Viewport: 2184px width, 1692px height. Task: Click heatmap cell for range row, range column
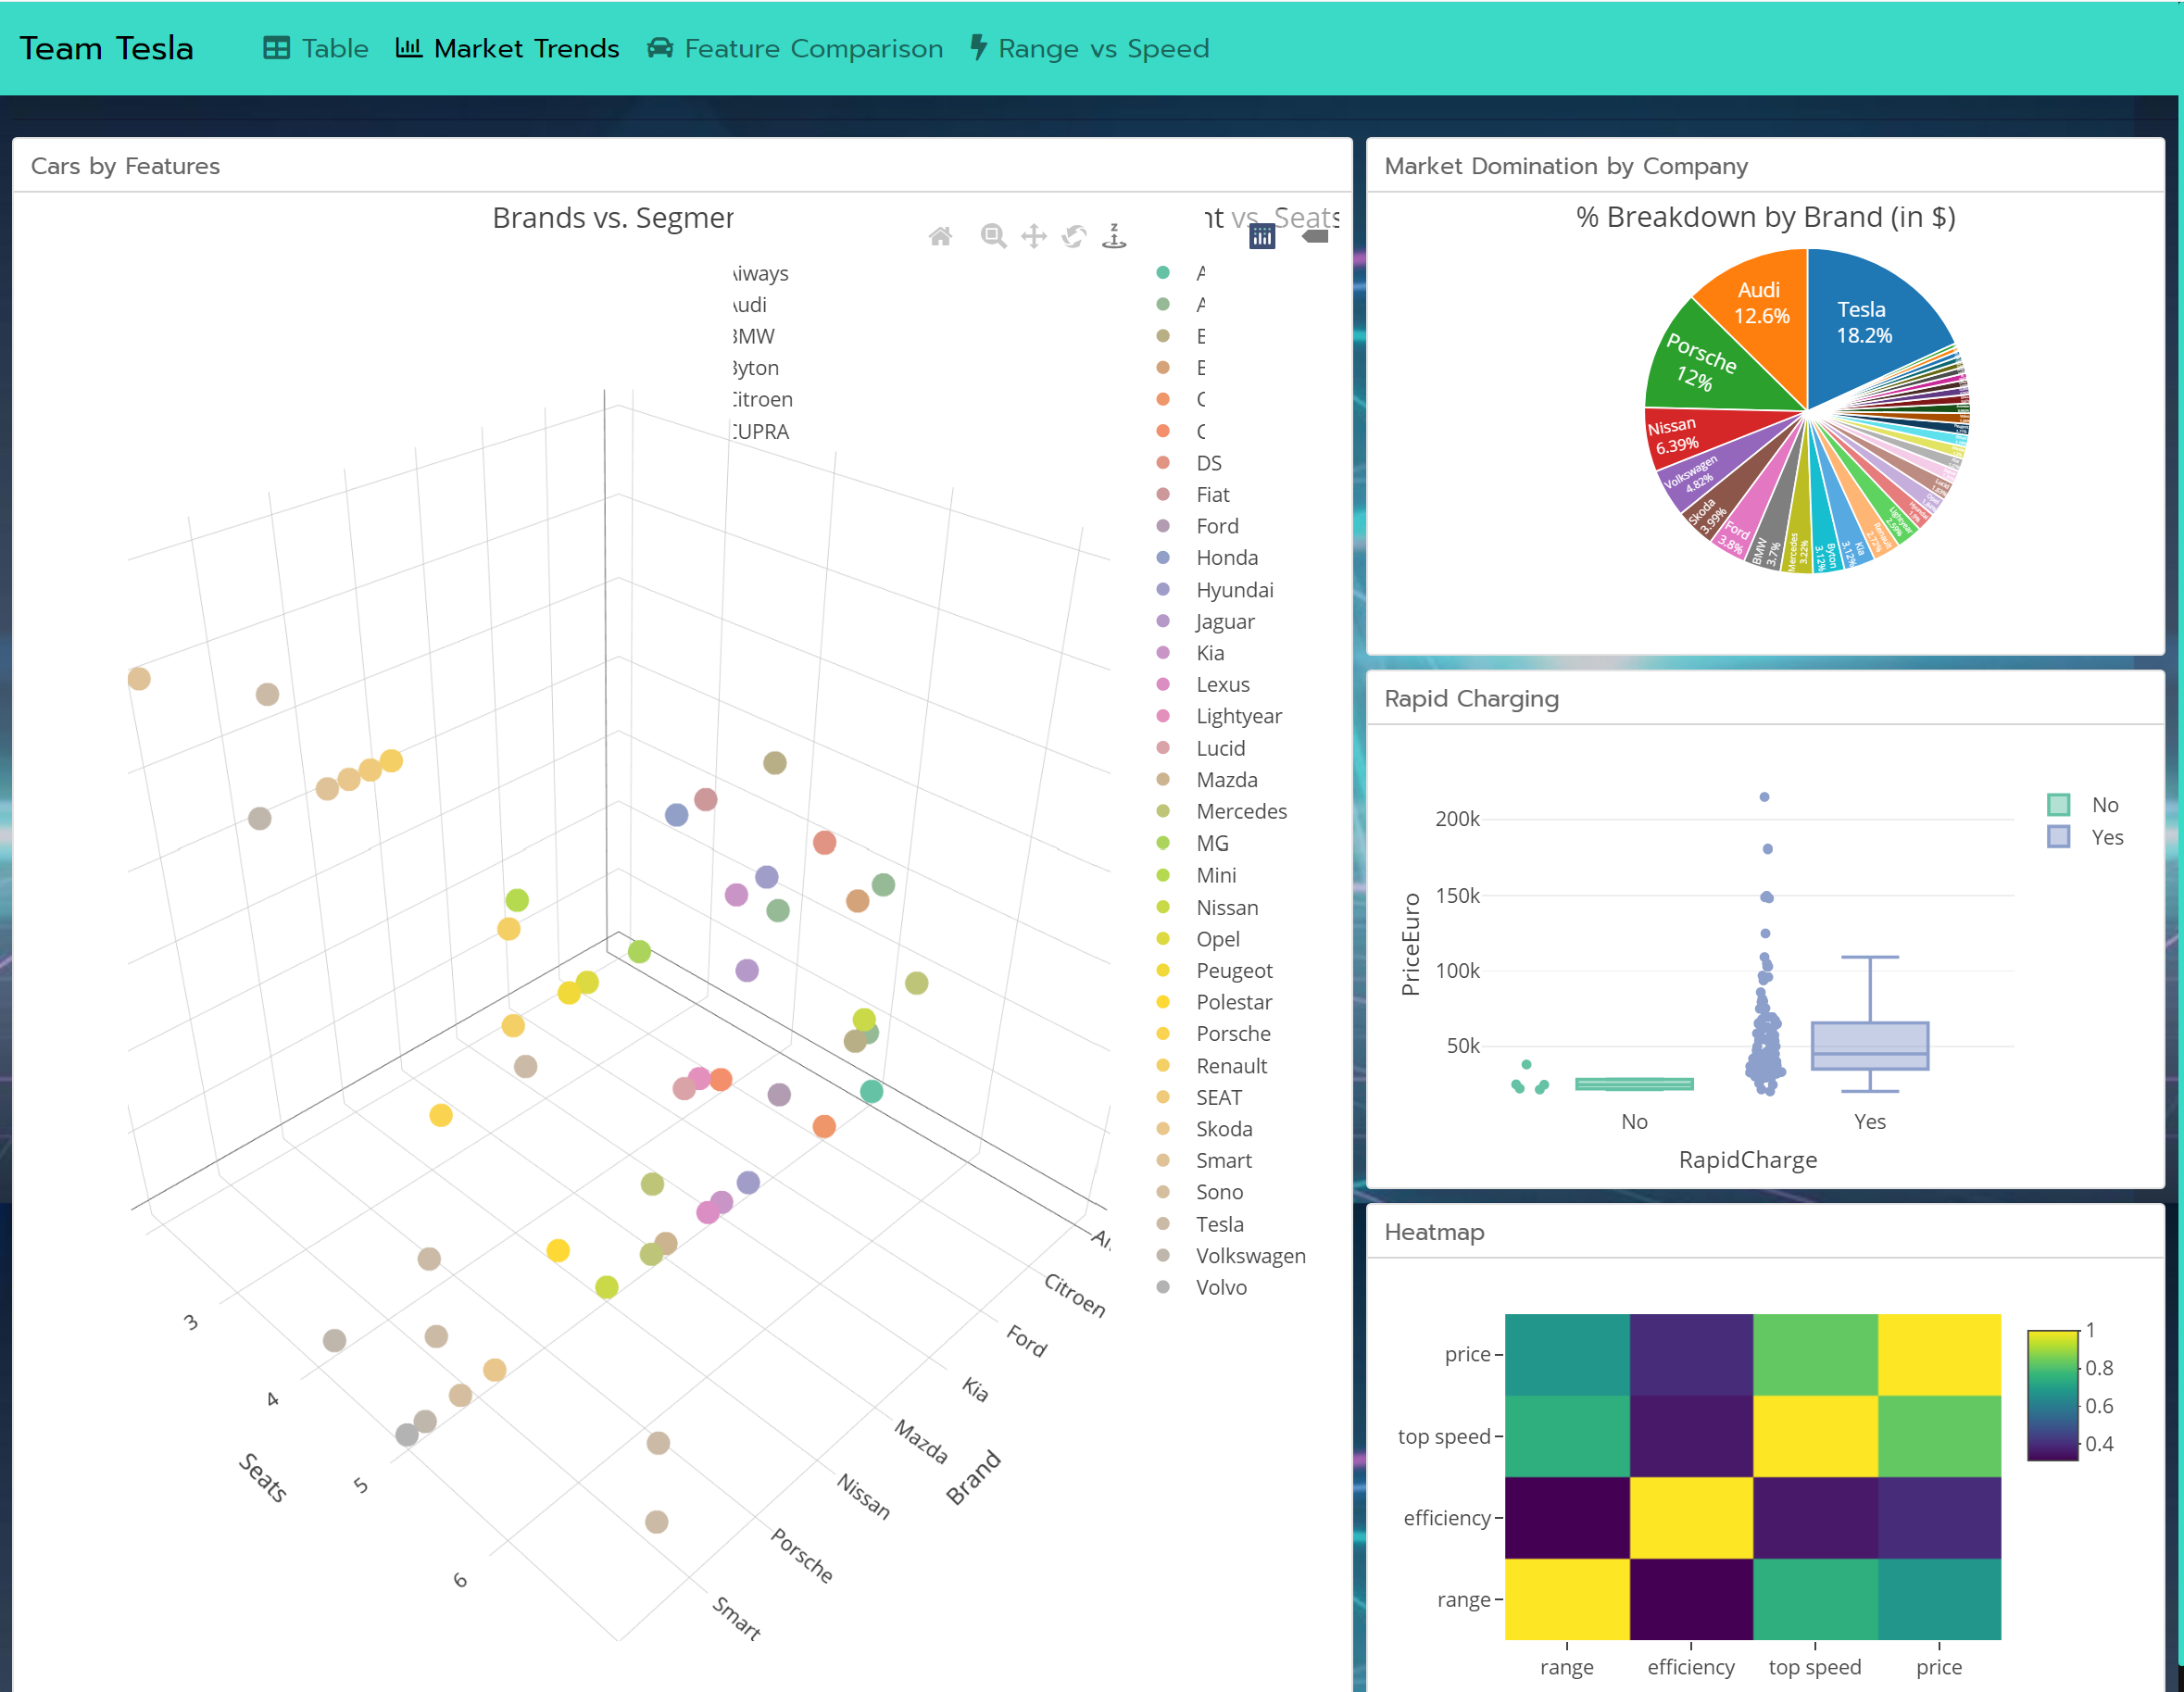[1567, 1599]
